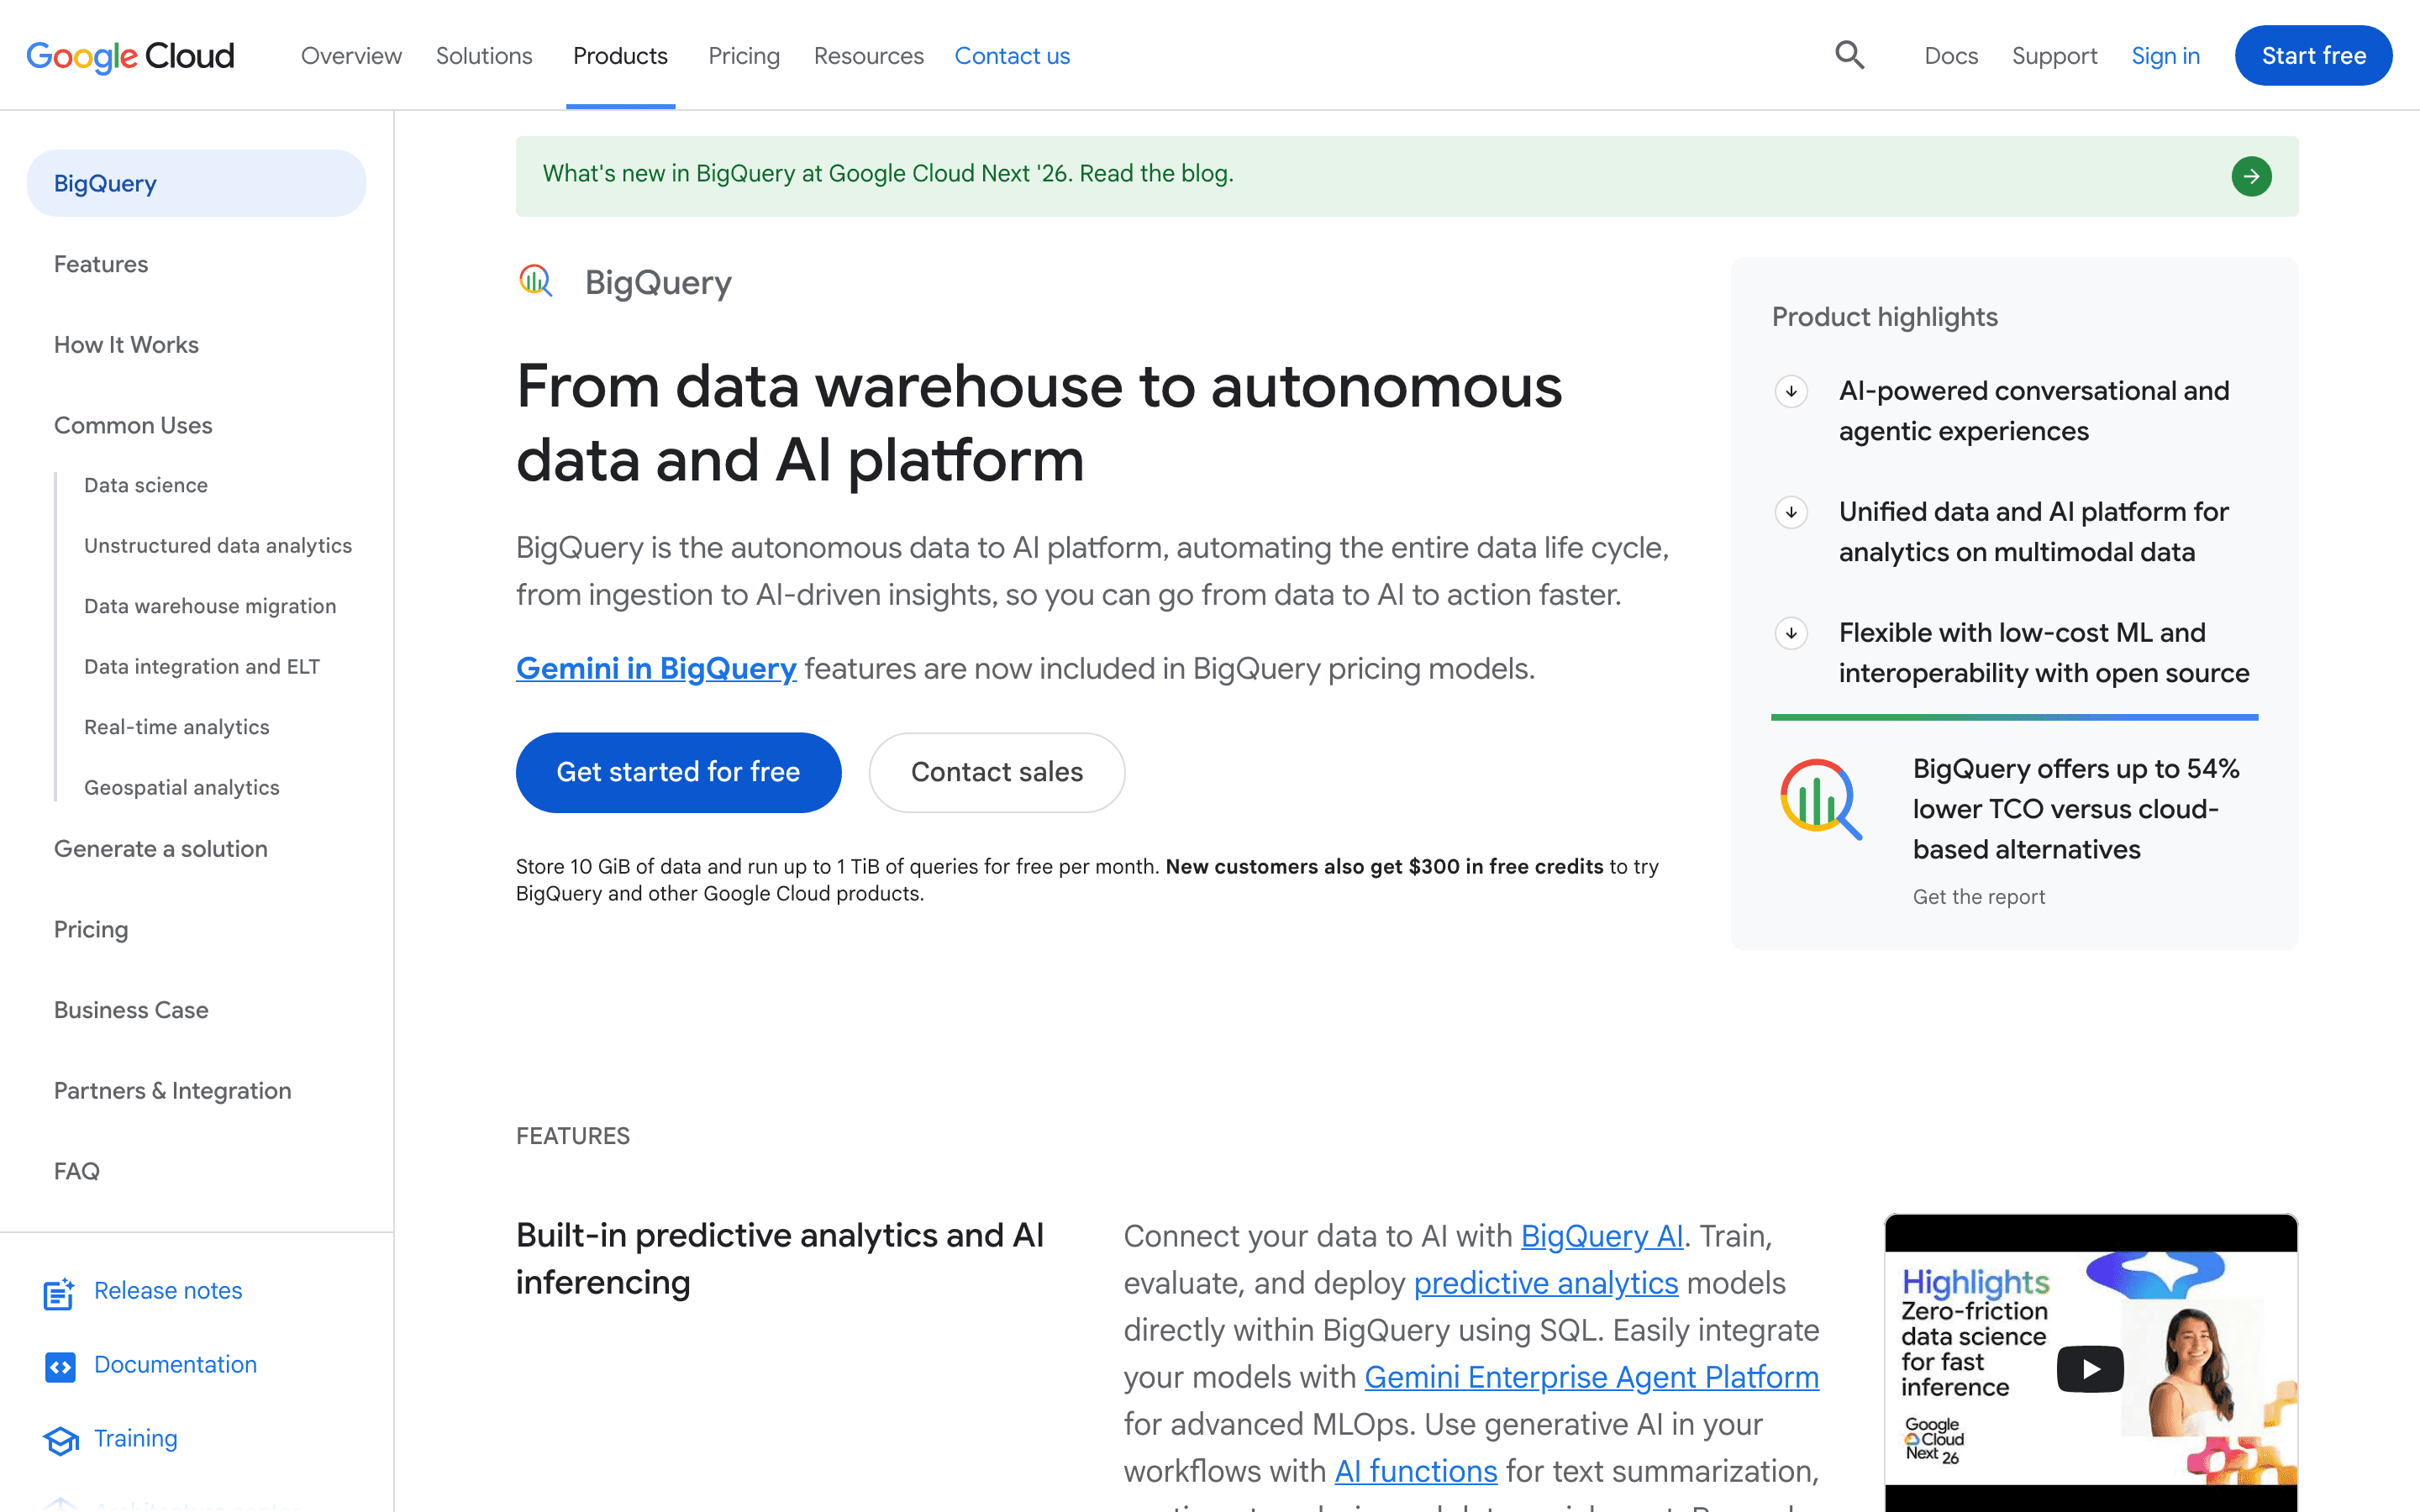Image resolution: width=2420 pixels, height=1512 pixels.
Task: Select Data integration and ELT
Action: coord(202,667)
